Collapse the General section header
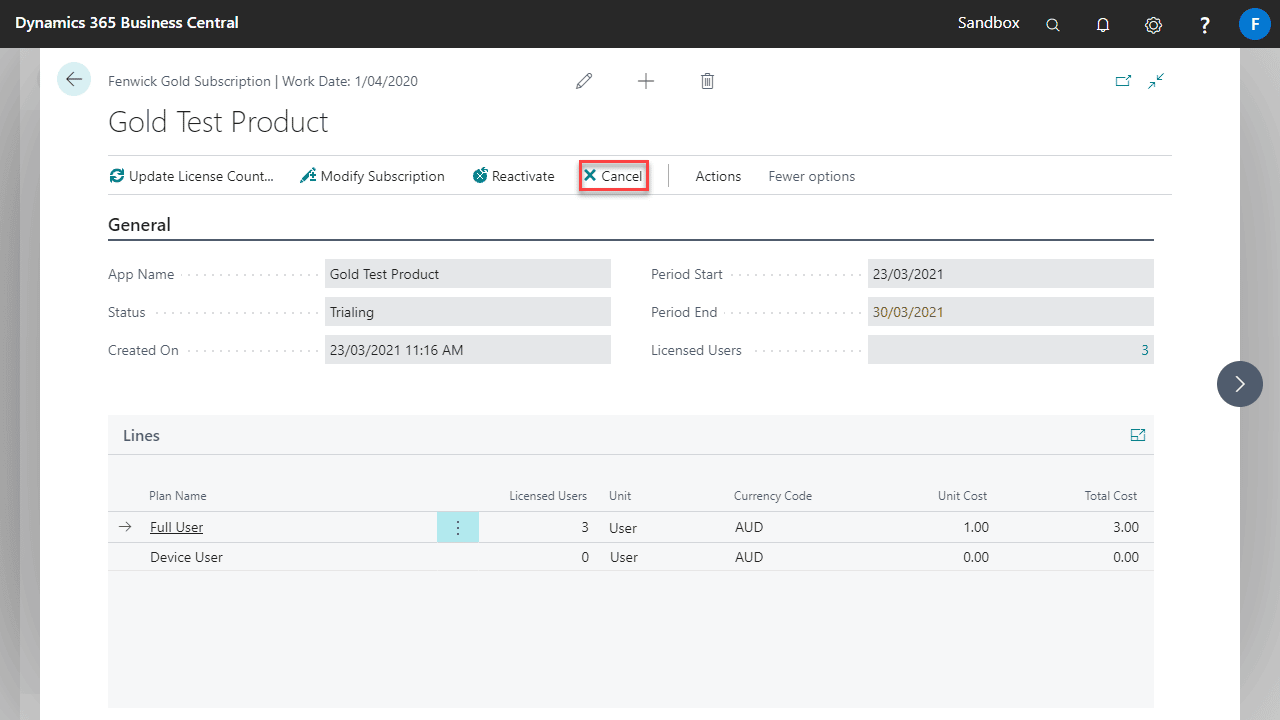This screenshot has width=1280, height=720. click(139, 225)
